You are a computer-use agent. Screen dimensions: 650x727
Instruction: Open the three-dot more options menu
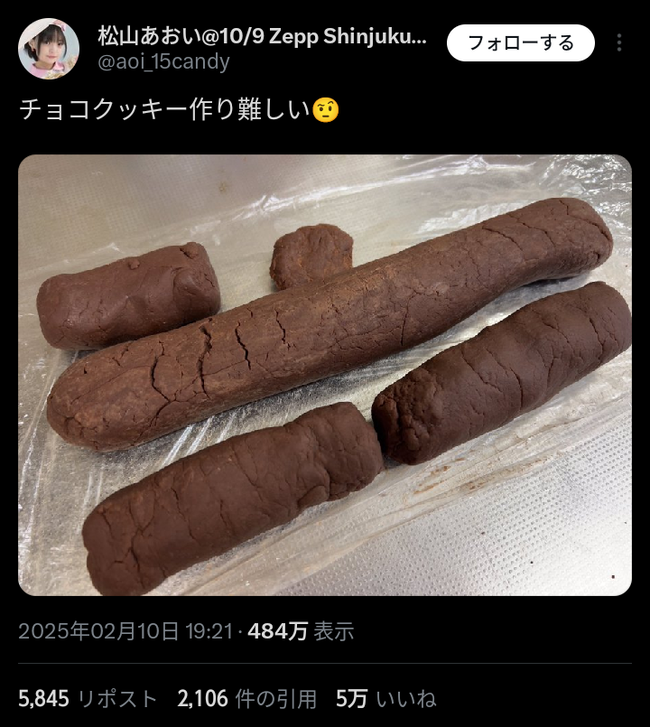point(619,43)
